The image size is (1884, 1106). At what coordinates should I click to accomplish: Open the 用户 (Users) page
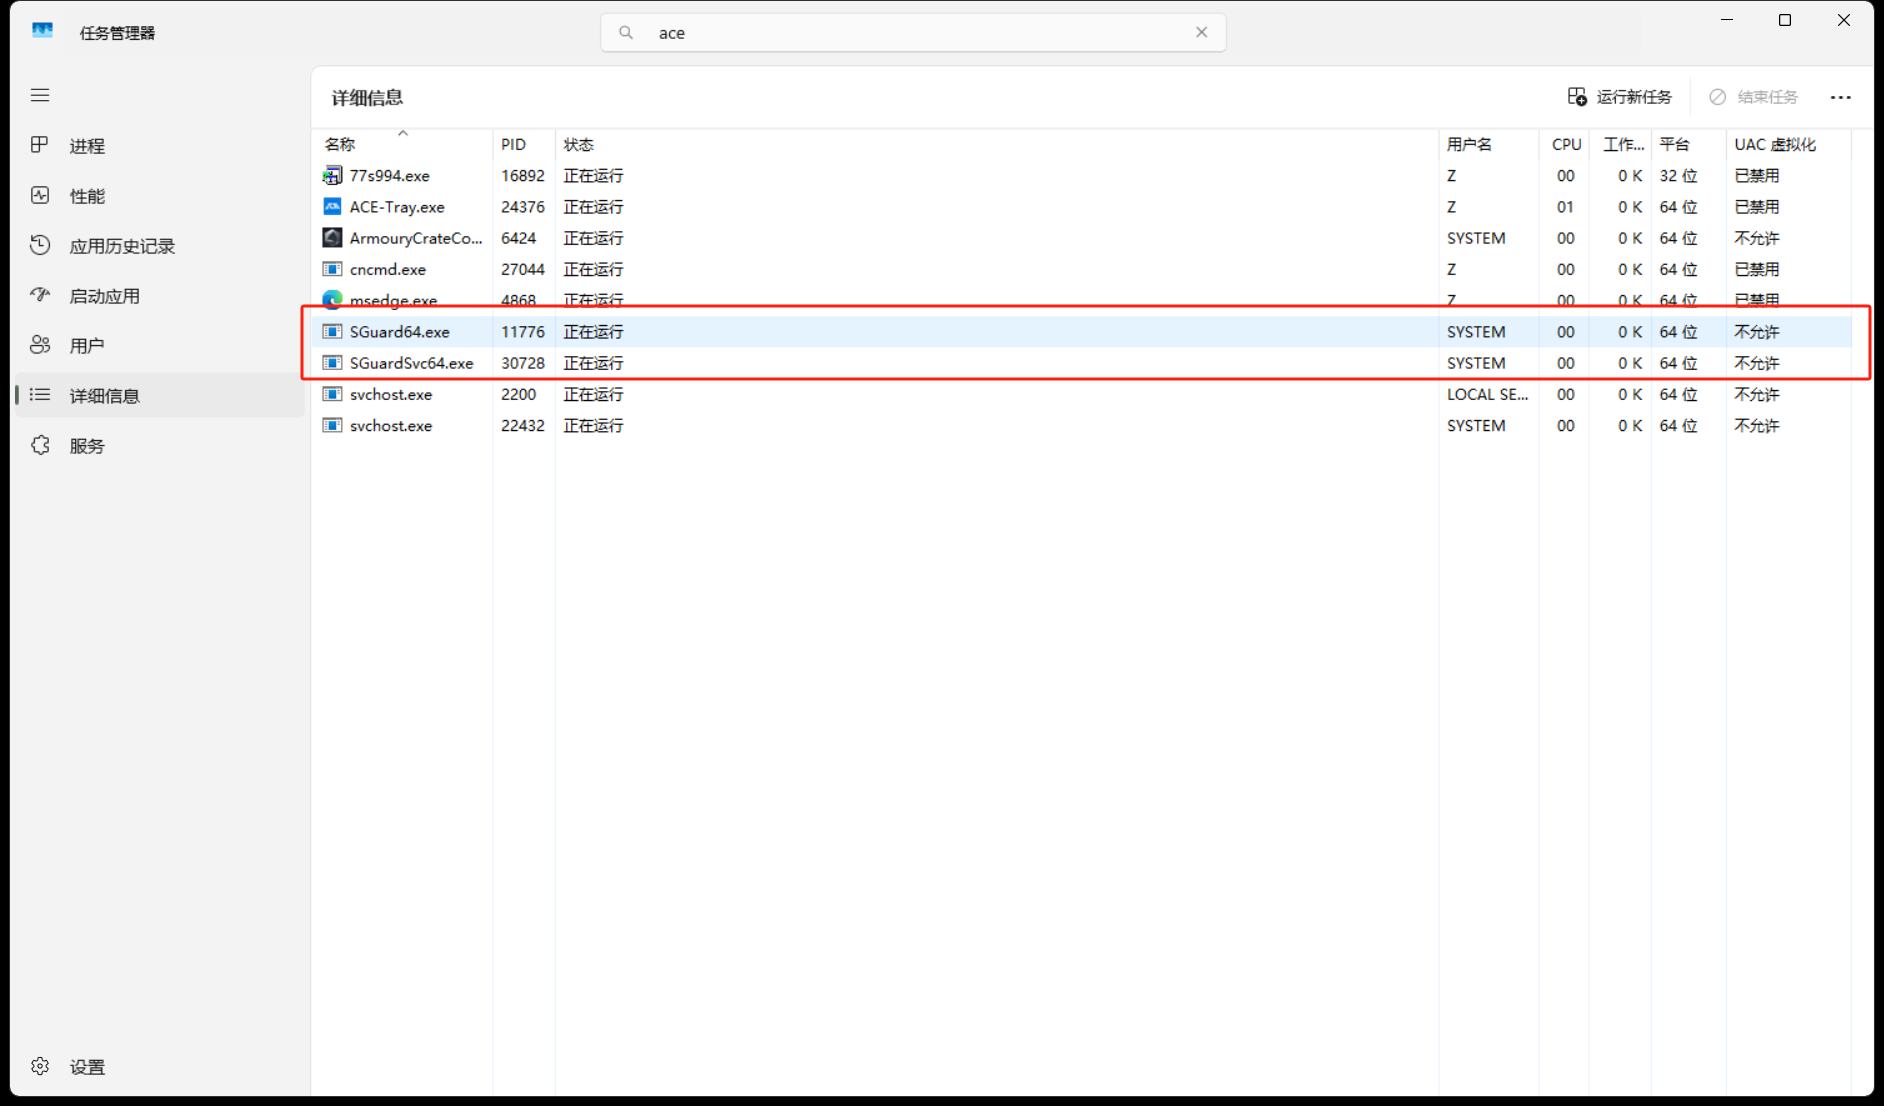[x=160, y=346]
